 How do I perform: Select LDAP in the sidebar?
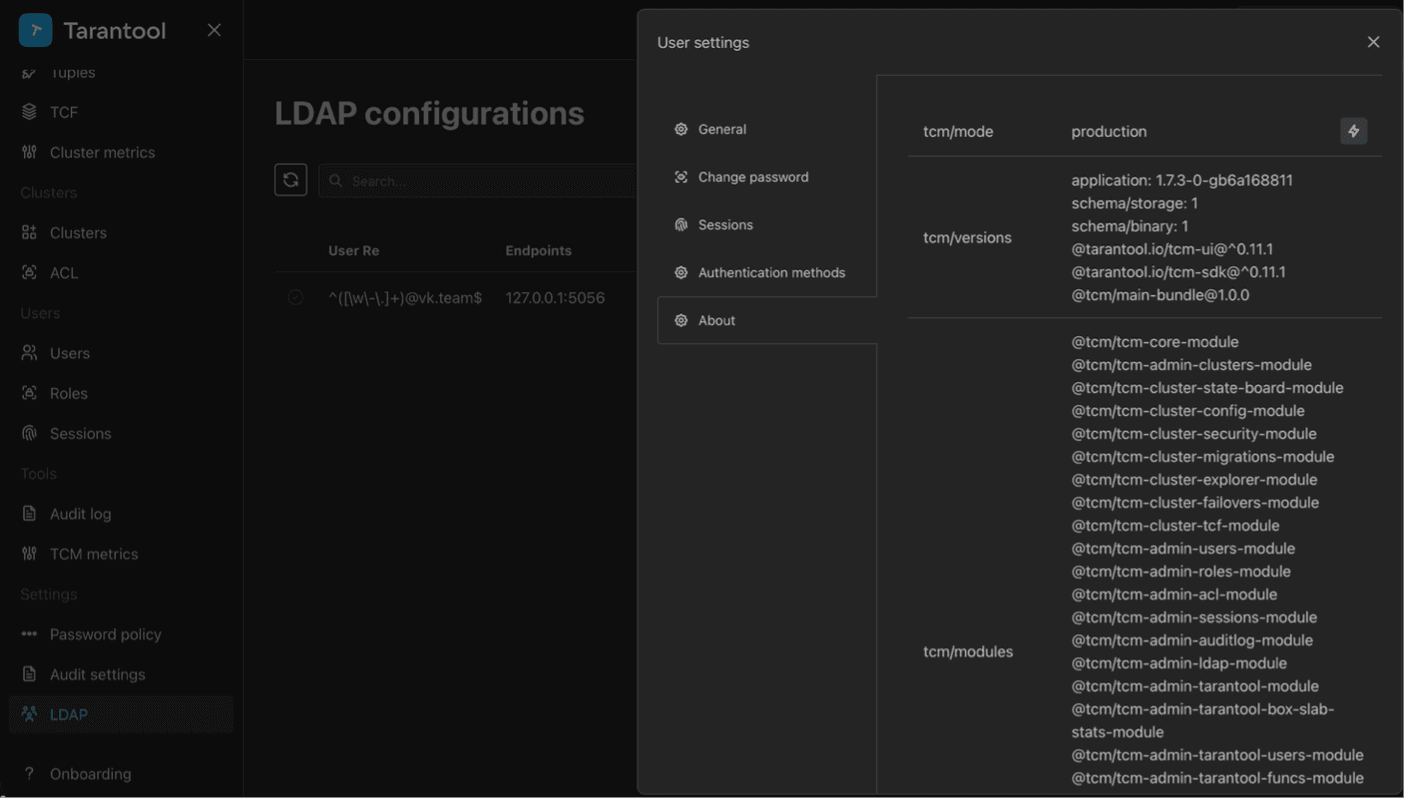click(x=121, y=714)
